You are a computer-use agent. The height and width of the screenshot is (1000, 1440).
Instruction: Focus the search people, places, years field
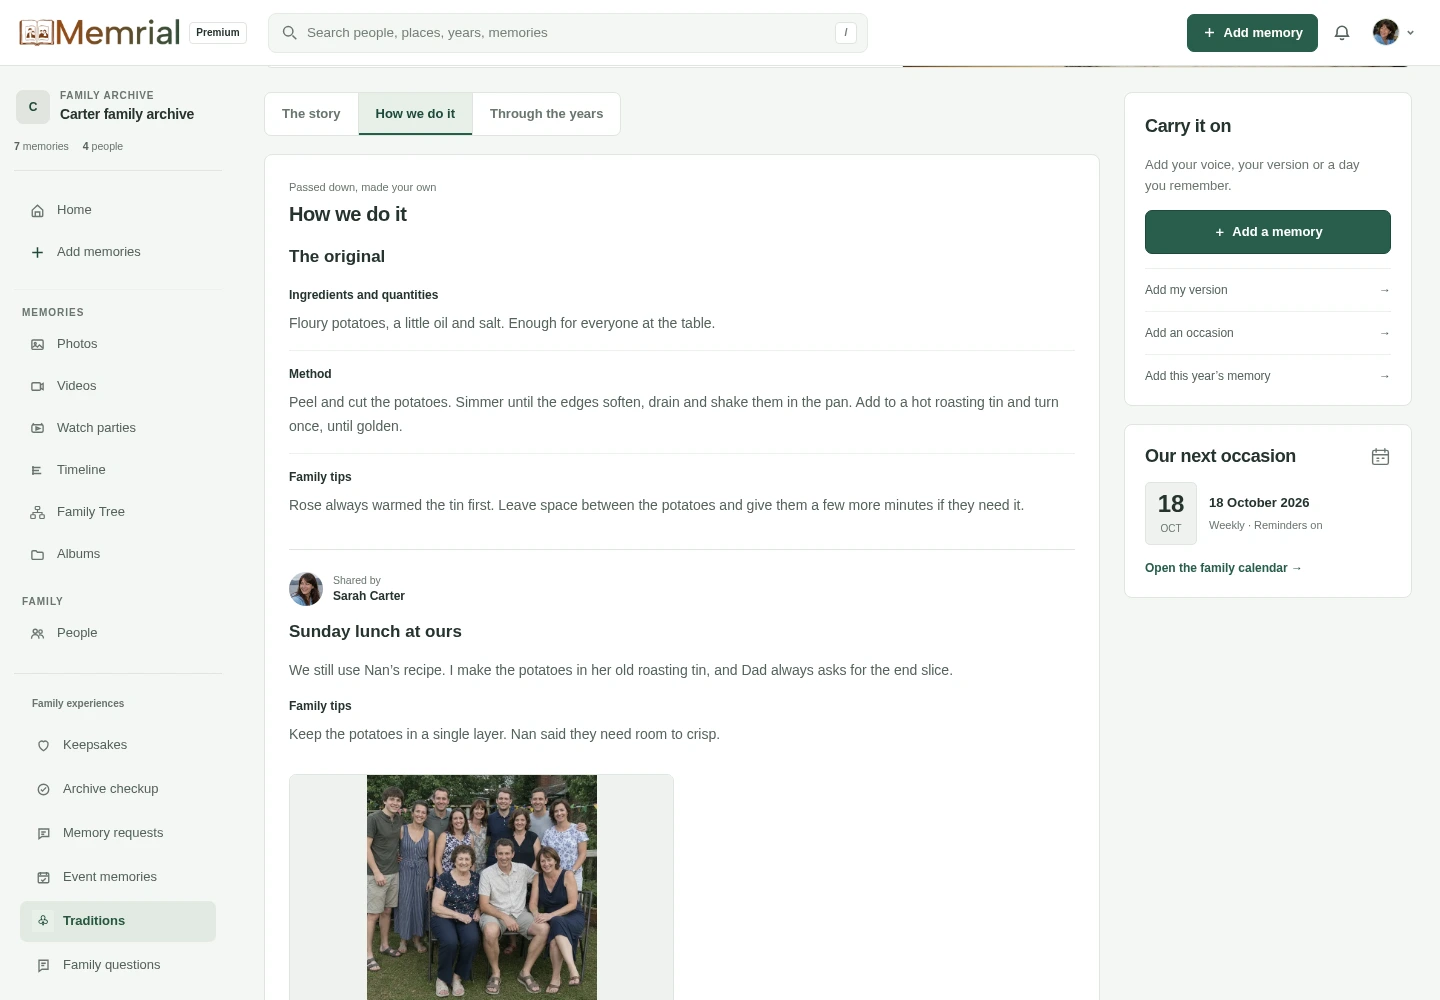[x=568, y=33]
